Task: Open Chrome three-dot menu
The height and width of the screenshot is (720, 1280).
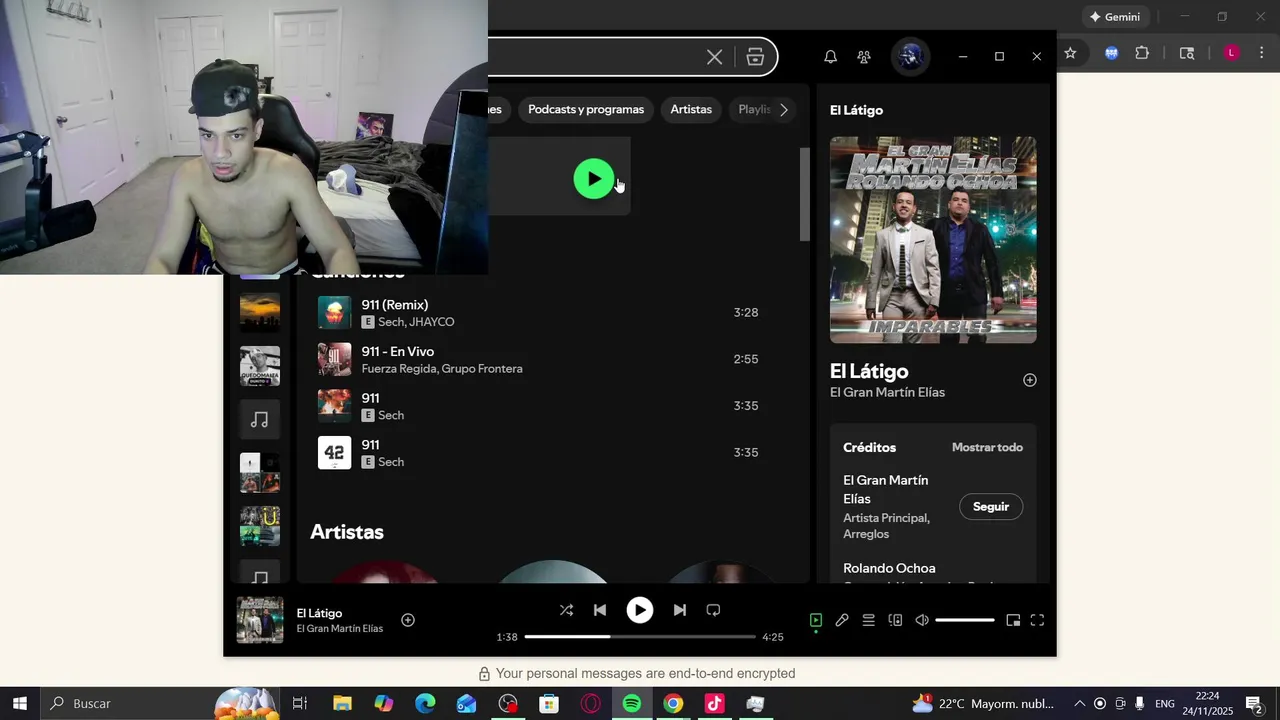Action: tap(1263, 53)
